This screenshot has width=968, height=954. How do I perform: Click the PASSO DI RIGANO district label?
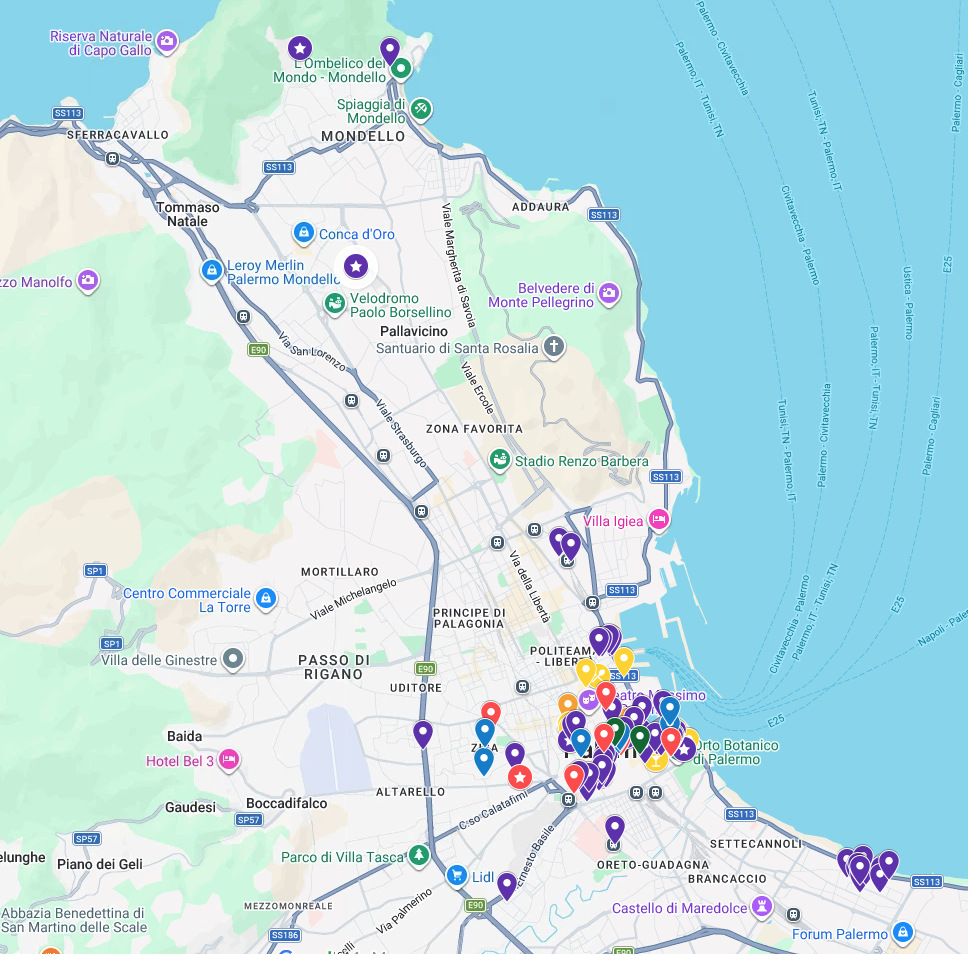pyautogui.click(x=334, y=667)
